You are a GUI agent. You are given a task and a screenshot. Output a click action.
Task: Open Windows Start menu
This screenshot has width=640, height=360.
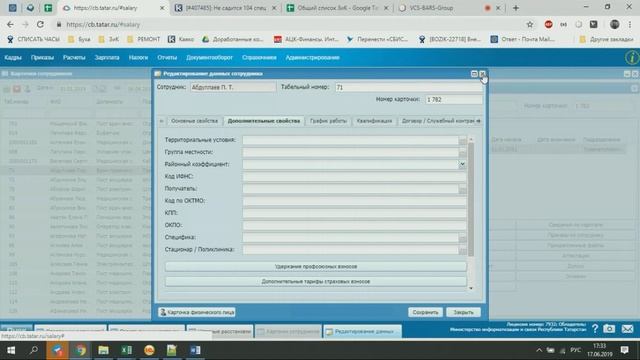click(11, 350)
